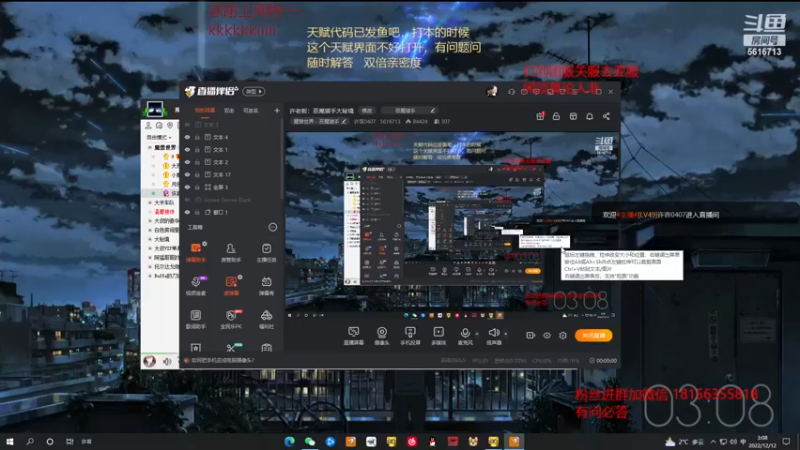Click the stream preview canvas
This screenshot has height=450, width=800.
452,226
